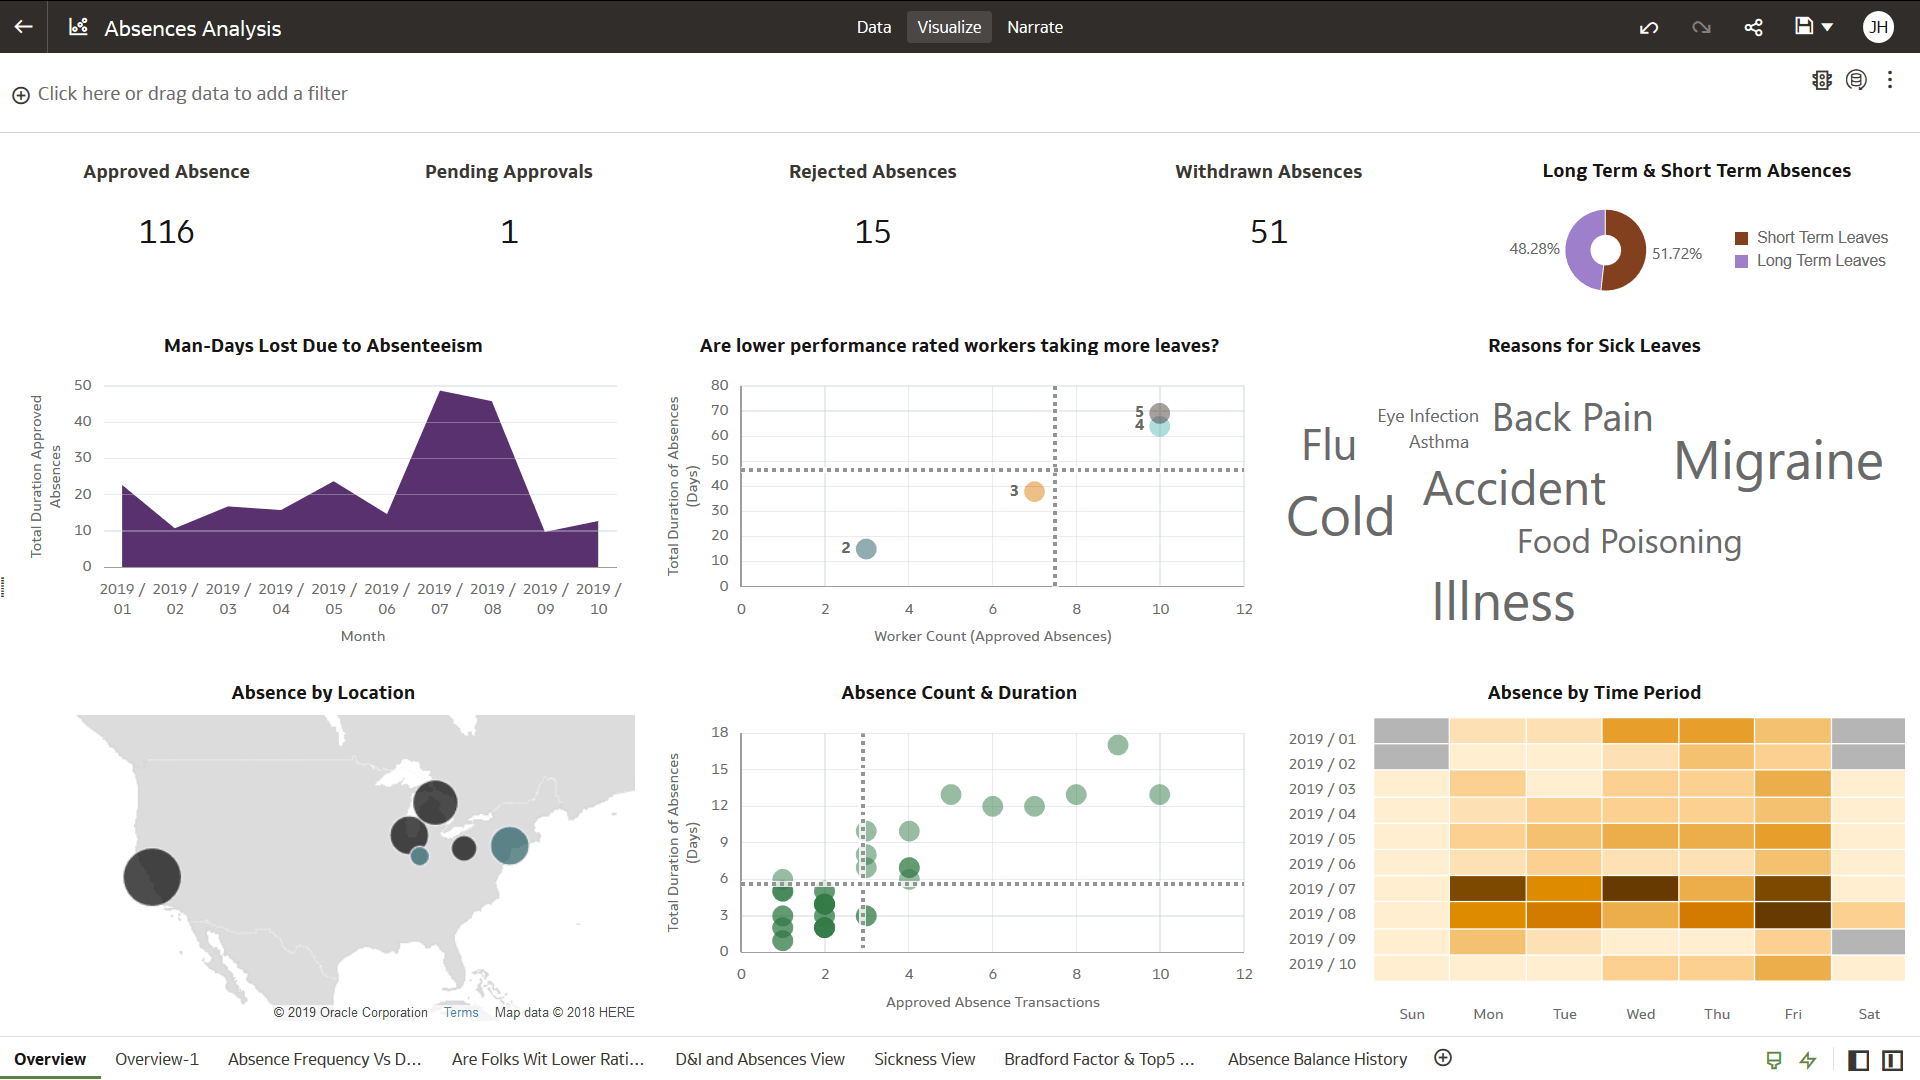Open the Sickness View tab
This screenshot has width=1920, height=1080.
[x=924, y=1059]
